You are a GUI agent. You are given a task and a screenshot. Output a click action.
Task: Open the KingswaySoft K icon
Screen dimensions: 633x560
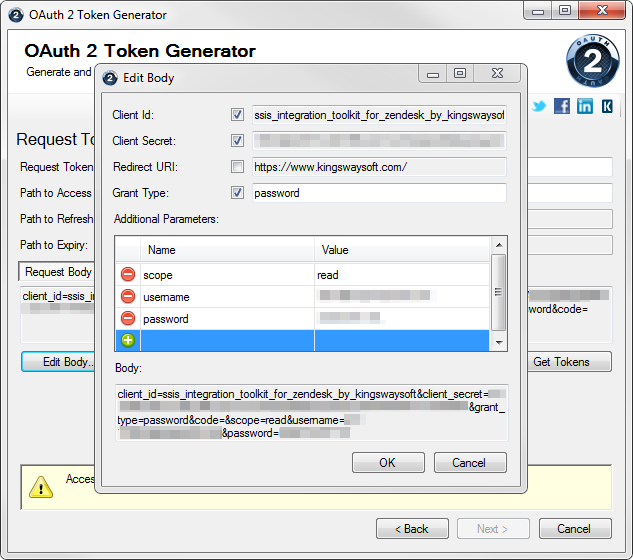point(607,107)
